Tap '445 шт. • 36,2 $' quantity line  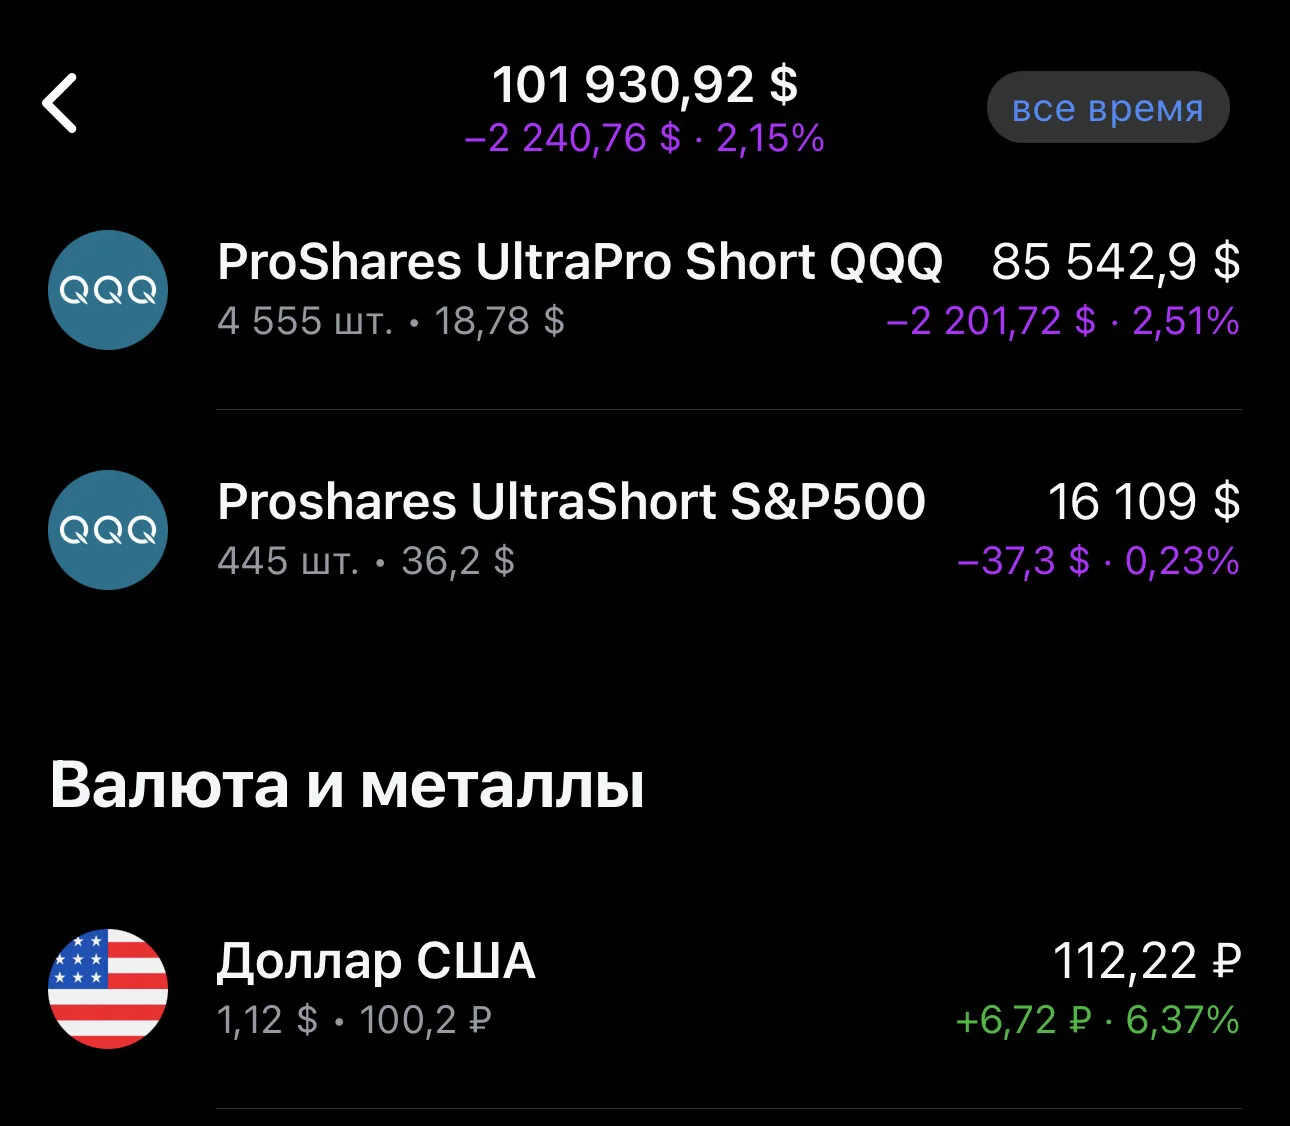point(366,561)
